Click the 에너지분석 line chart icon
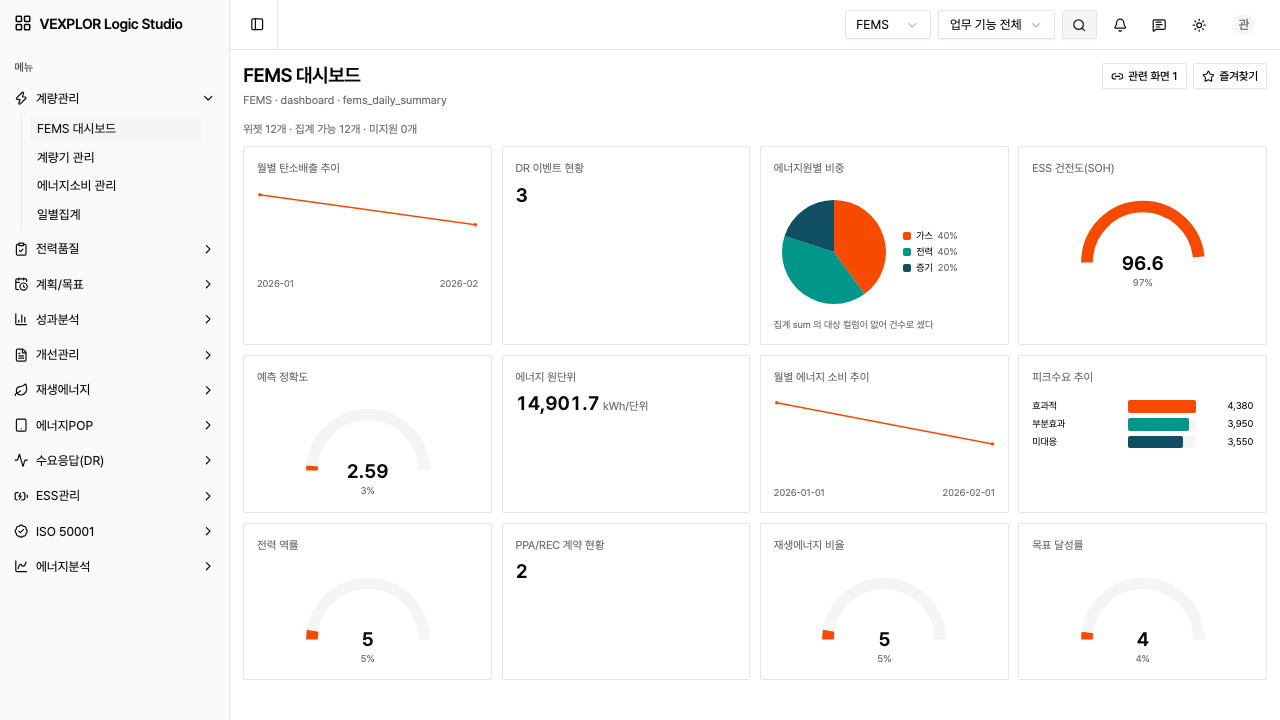The image size is (1280, 720). coord(21,566)
